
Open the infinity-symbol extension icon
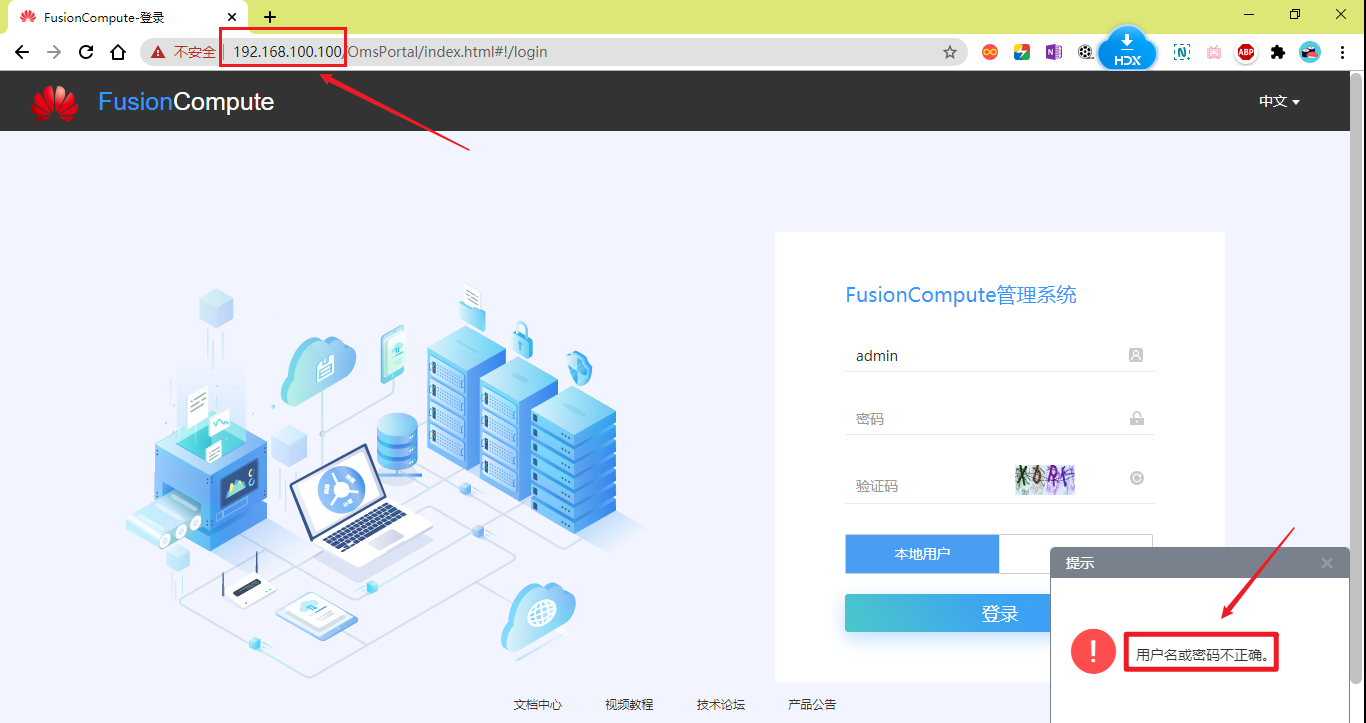tap(990, 52)
